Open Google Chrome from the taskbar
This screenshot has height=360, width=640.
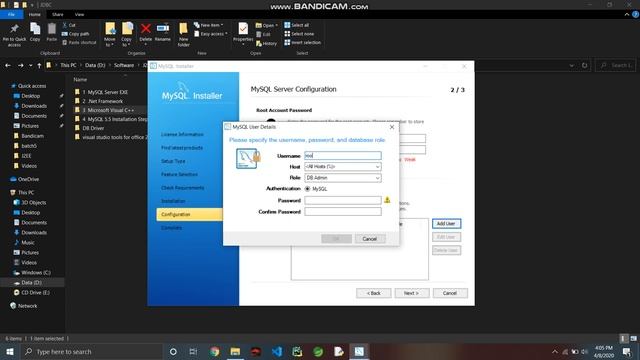coord(215,351)
